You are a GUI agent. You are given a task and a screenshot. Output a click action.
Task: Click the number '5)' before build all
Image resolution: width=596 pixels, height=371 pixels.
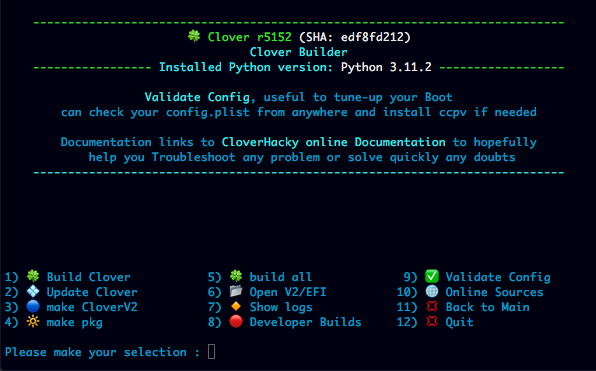[215, 277]
